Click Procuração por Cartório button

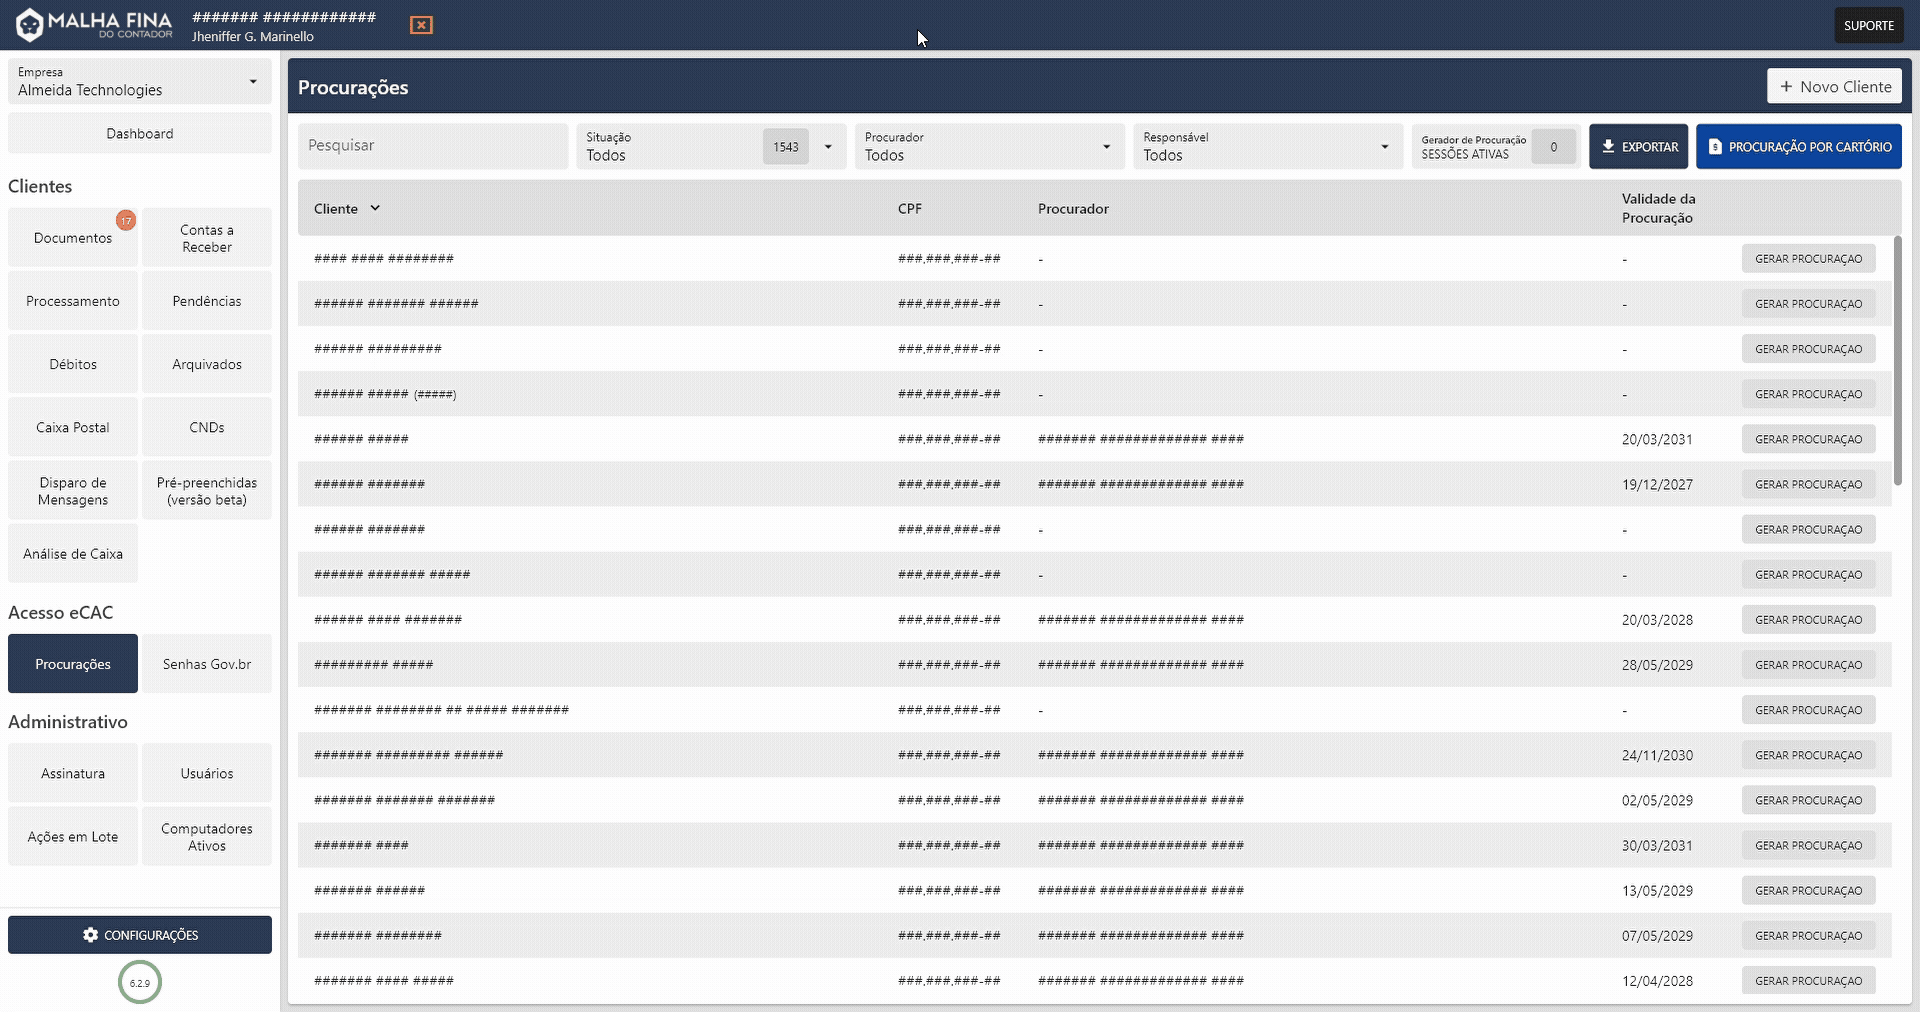point(1798,147)
